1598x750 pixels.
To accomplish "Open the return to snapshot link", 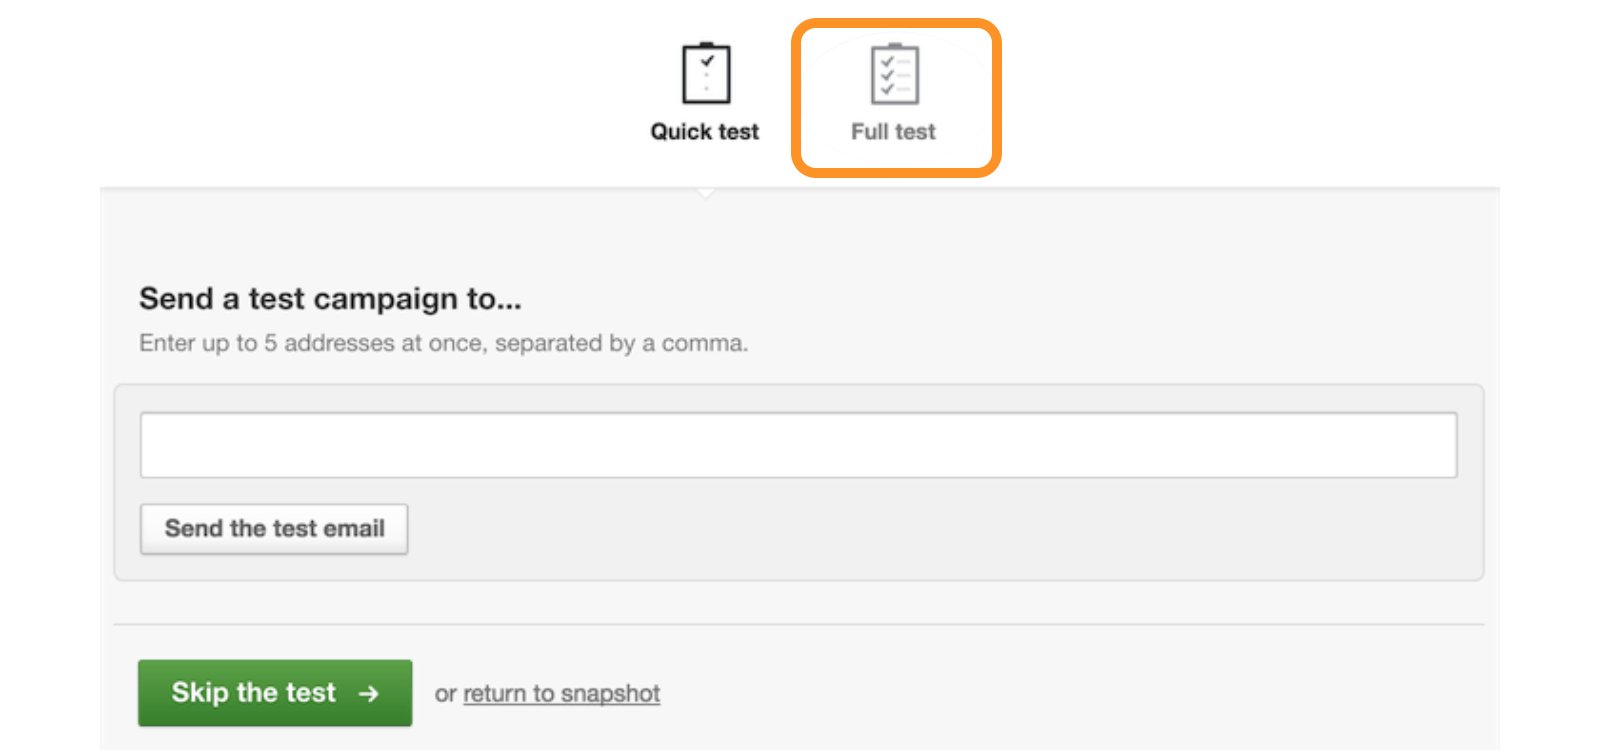I will [561, 694].
